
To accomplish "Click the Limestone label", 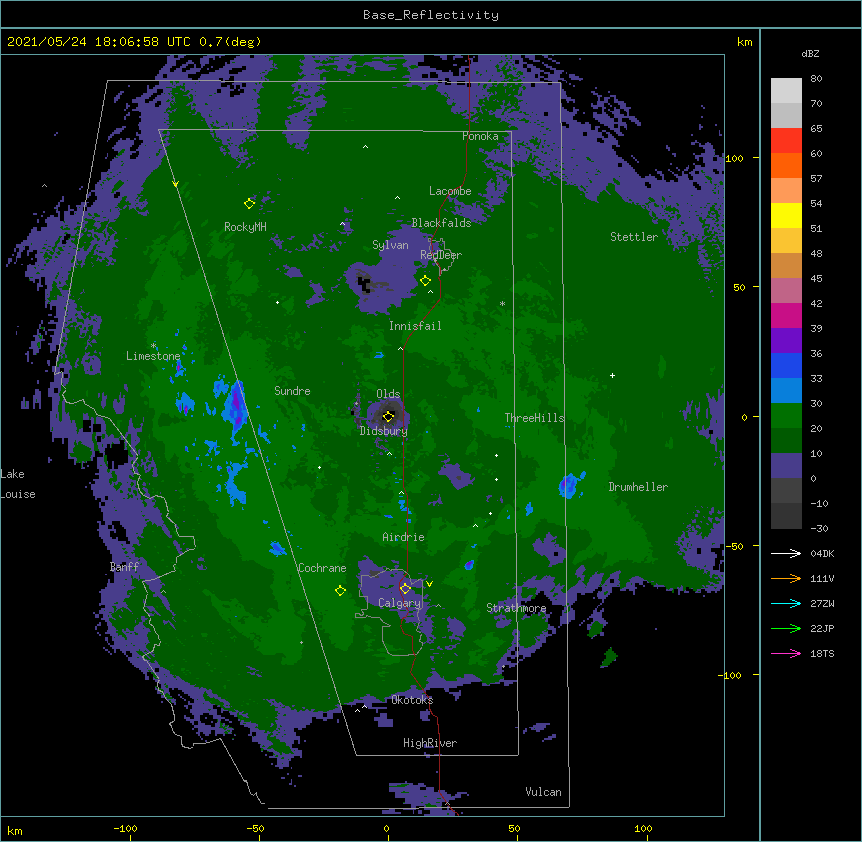I will 153,356.
